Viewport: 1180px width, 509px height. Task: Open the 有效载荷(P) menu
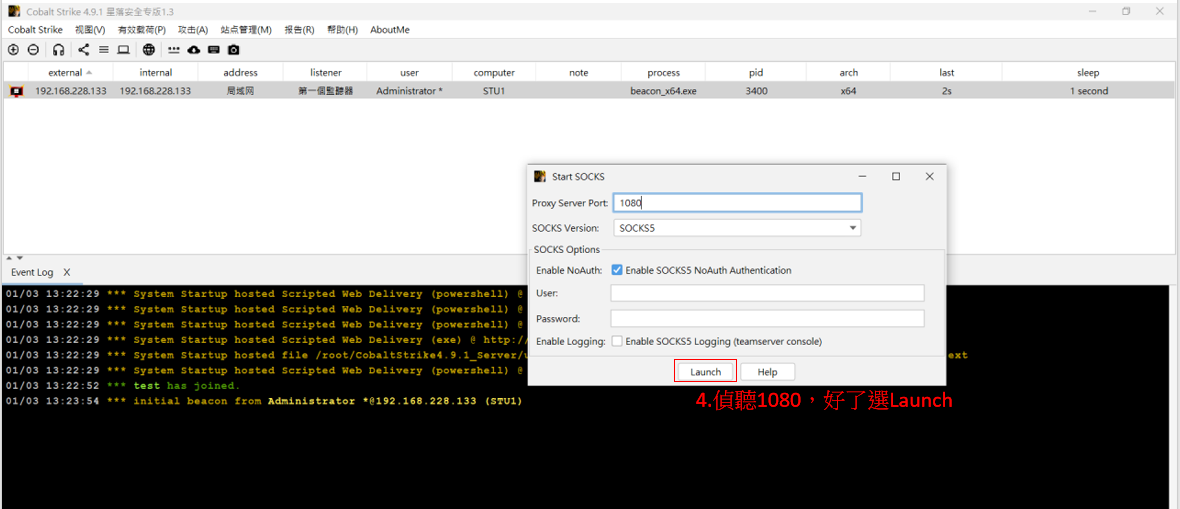click(x=141, y=29)
